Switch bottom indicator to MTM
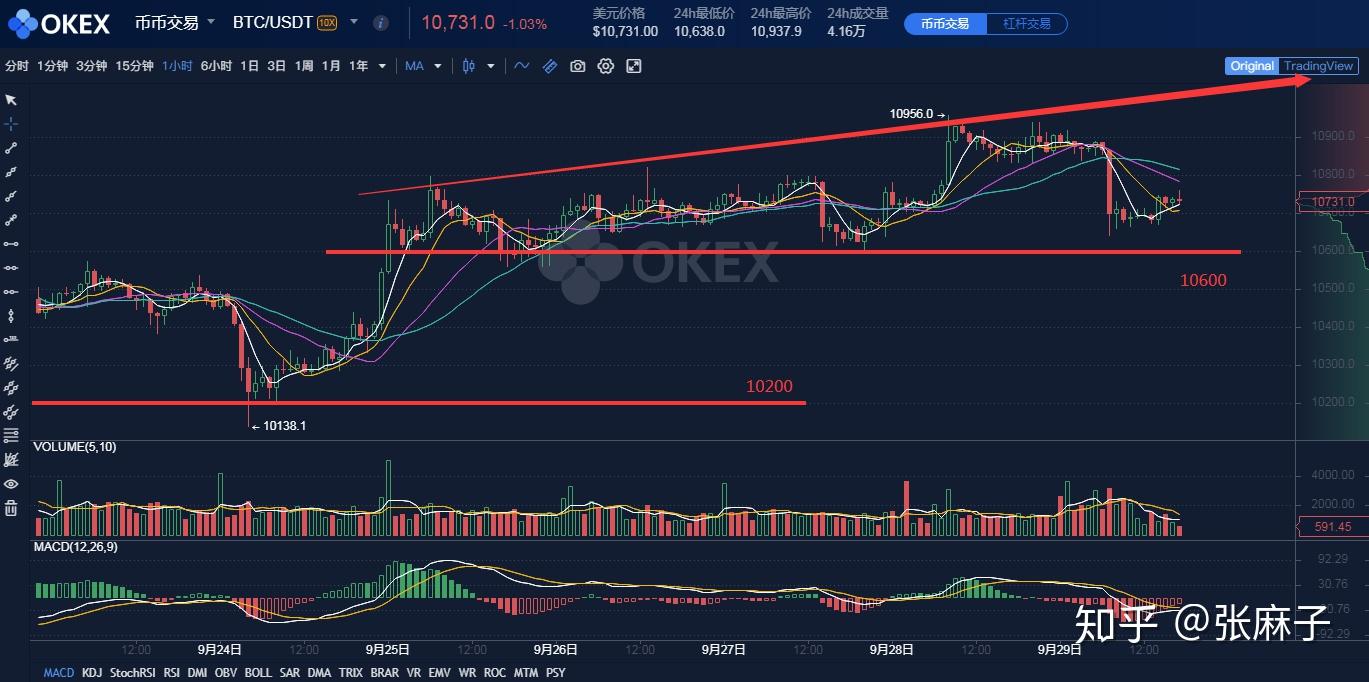1369x682 pixels. point(525,673)
